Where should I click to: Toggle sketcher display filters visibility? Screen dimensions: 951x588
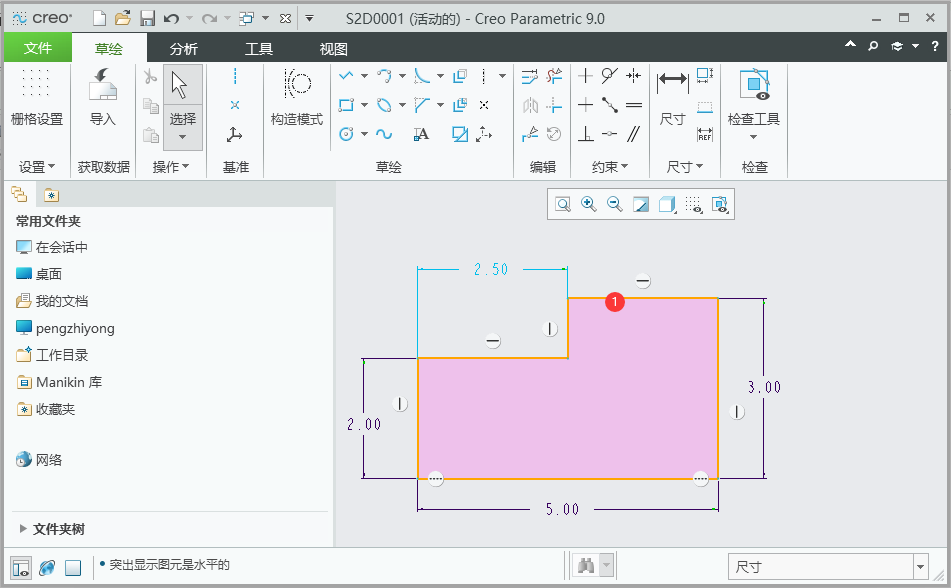(x=719, y=204)
